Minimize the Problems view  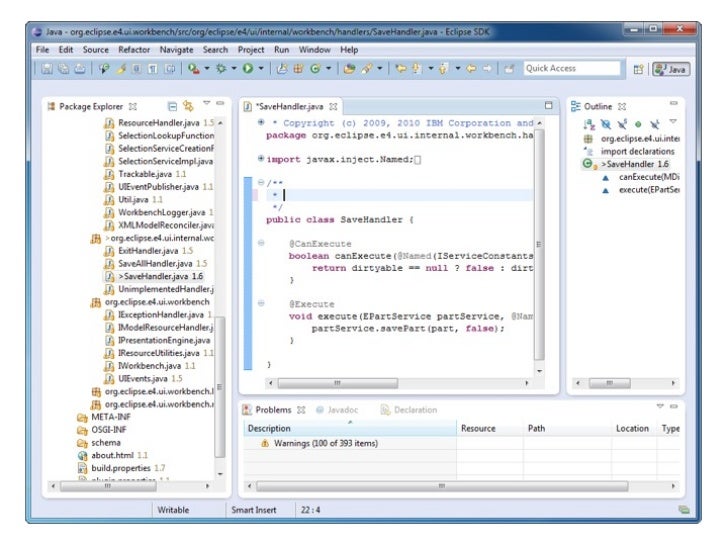click(x=674, y=406)
